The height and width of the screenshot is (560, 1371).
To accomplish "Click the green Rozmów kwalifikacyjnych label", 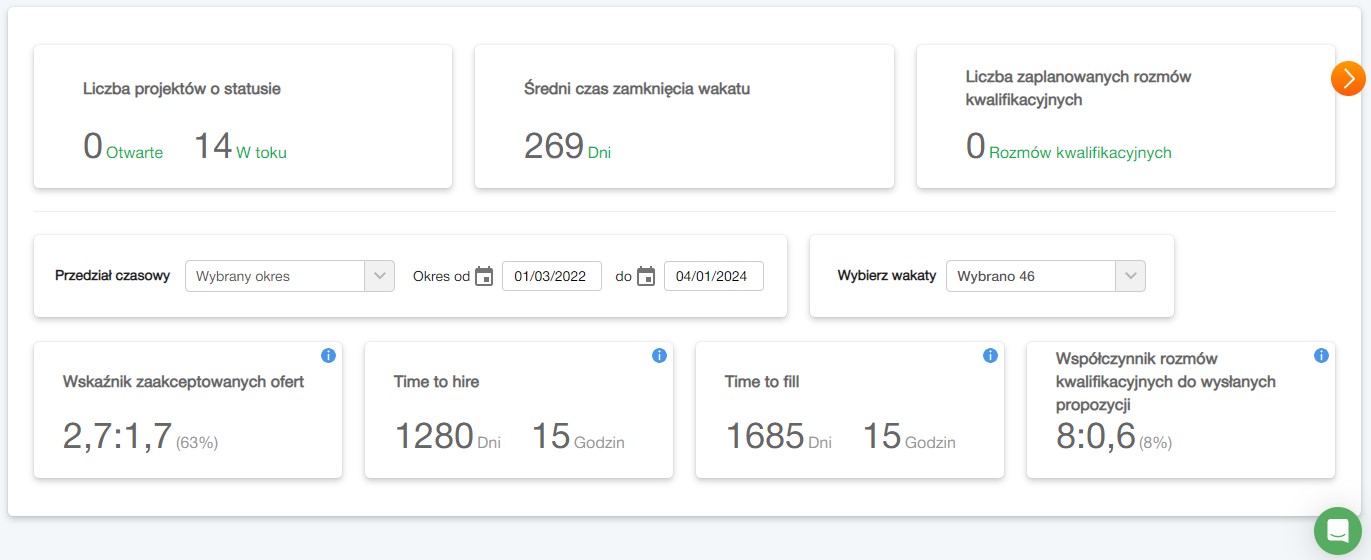I will tap(1080, 153).
